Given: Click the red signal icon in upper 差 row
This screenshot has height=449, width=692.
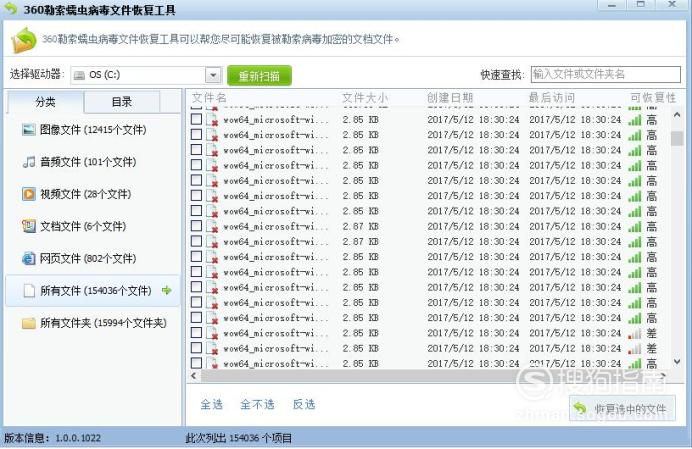Looking at the screenshot, I should (x=634, y=333).
